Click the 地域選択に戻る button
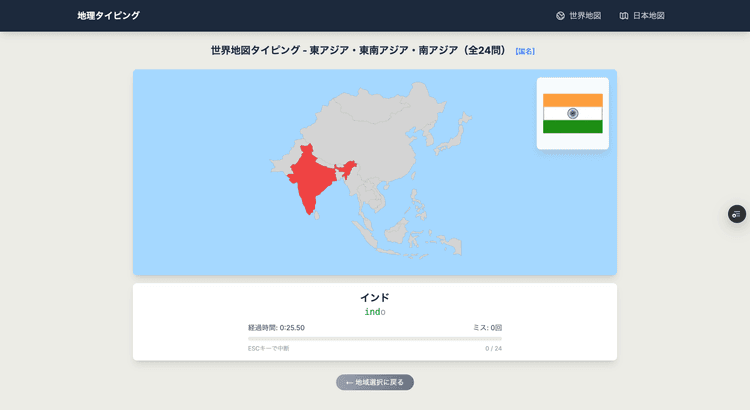 (375, 382)
